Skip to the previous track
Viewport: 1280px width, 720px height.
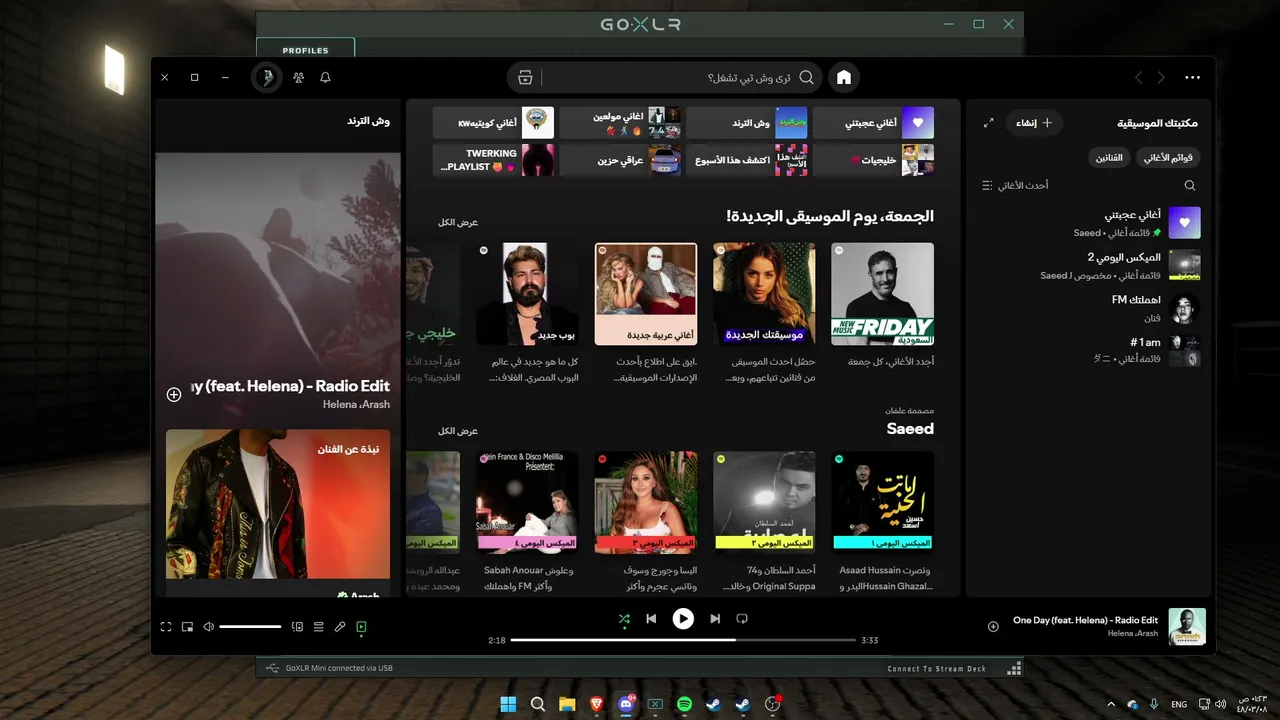(651, 619)
